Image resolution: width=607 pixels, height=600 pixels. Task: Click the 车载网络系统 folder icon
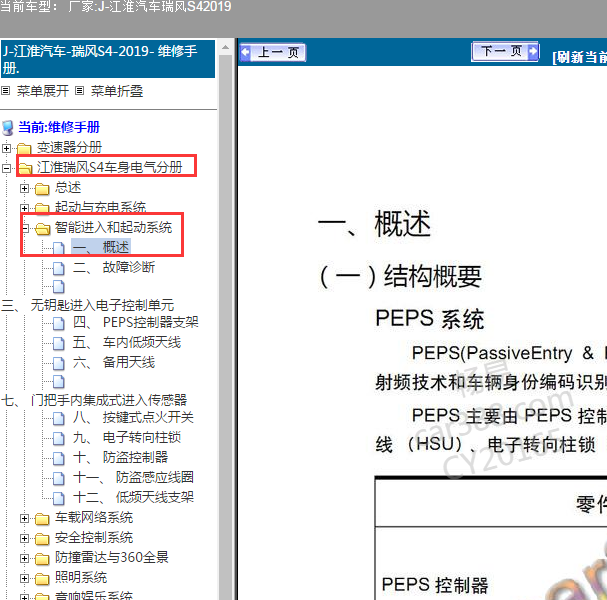[x=42, y=518]
